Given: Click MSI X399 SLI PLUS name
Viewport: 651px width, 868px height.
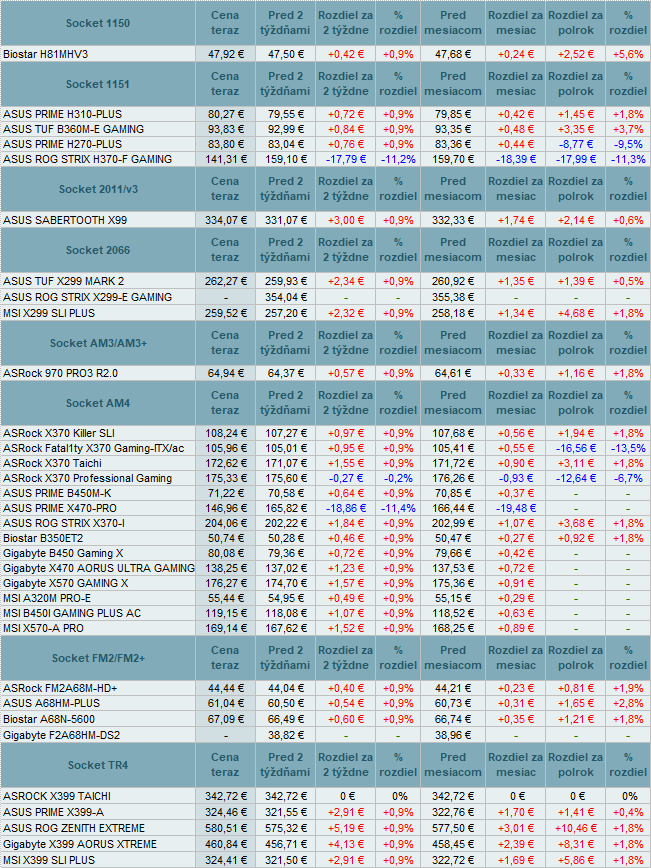Looking at the screenshot, I should 49,860.
